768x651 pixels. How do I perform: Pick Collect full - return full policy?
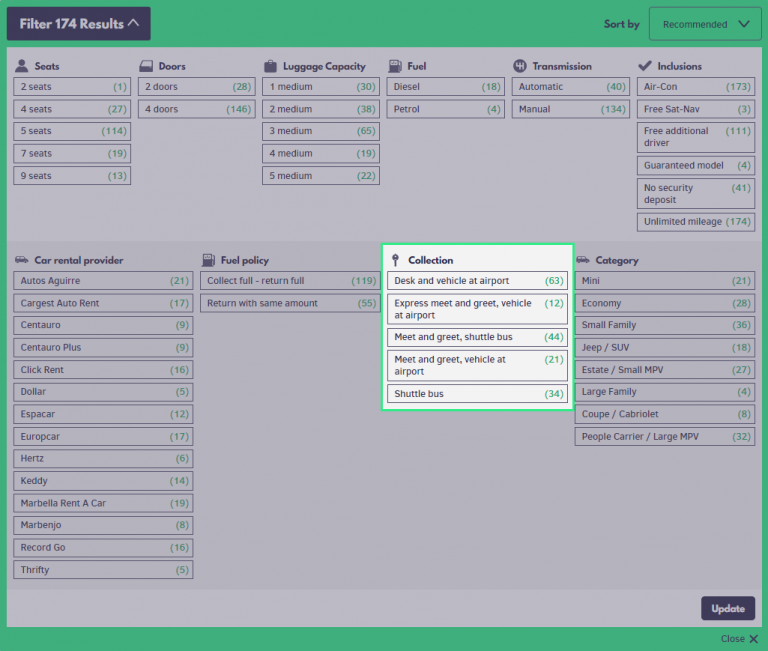pos(288,281)
